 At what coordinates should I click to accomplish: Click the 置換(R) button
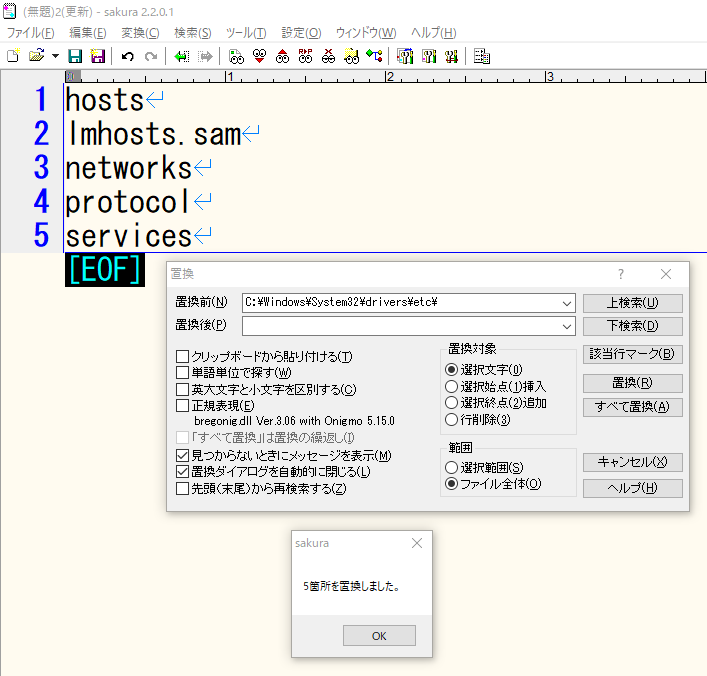point(633,383)
